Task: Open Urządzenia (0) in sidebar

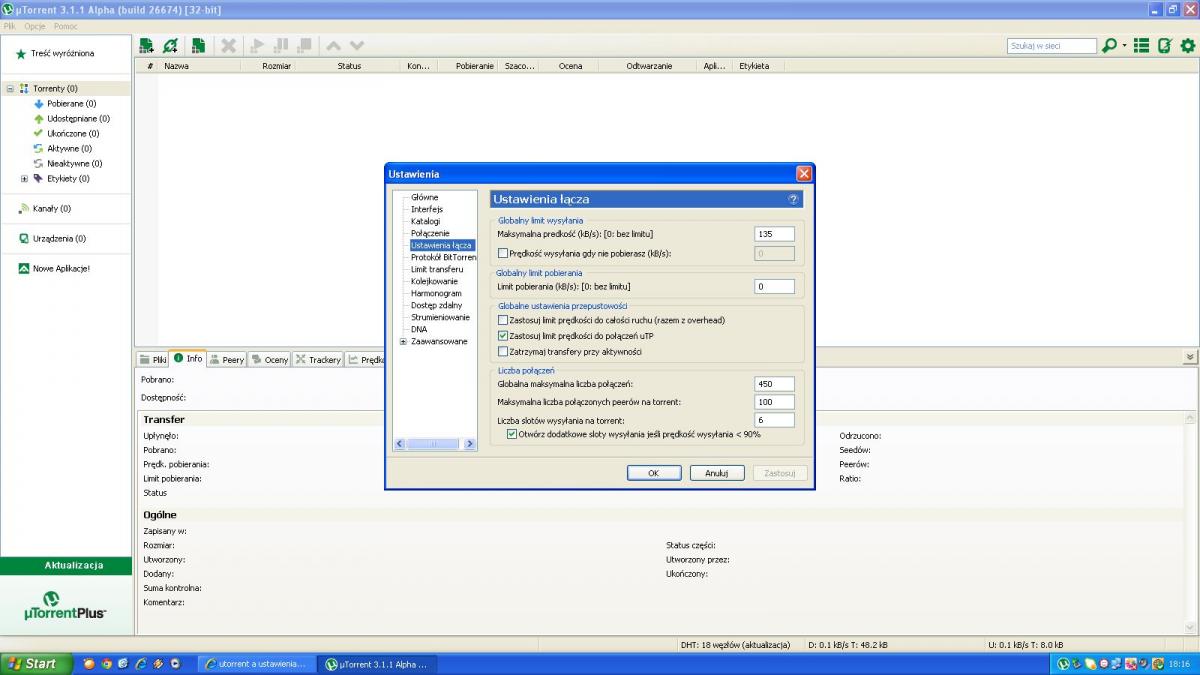Action: (52, 239)
